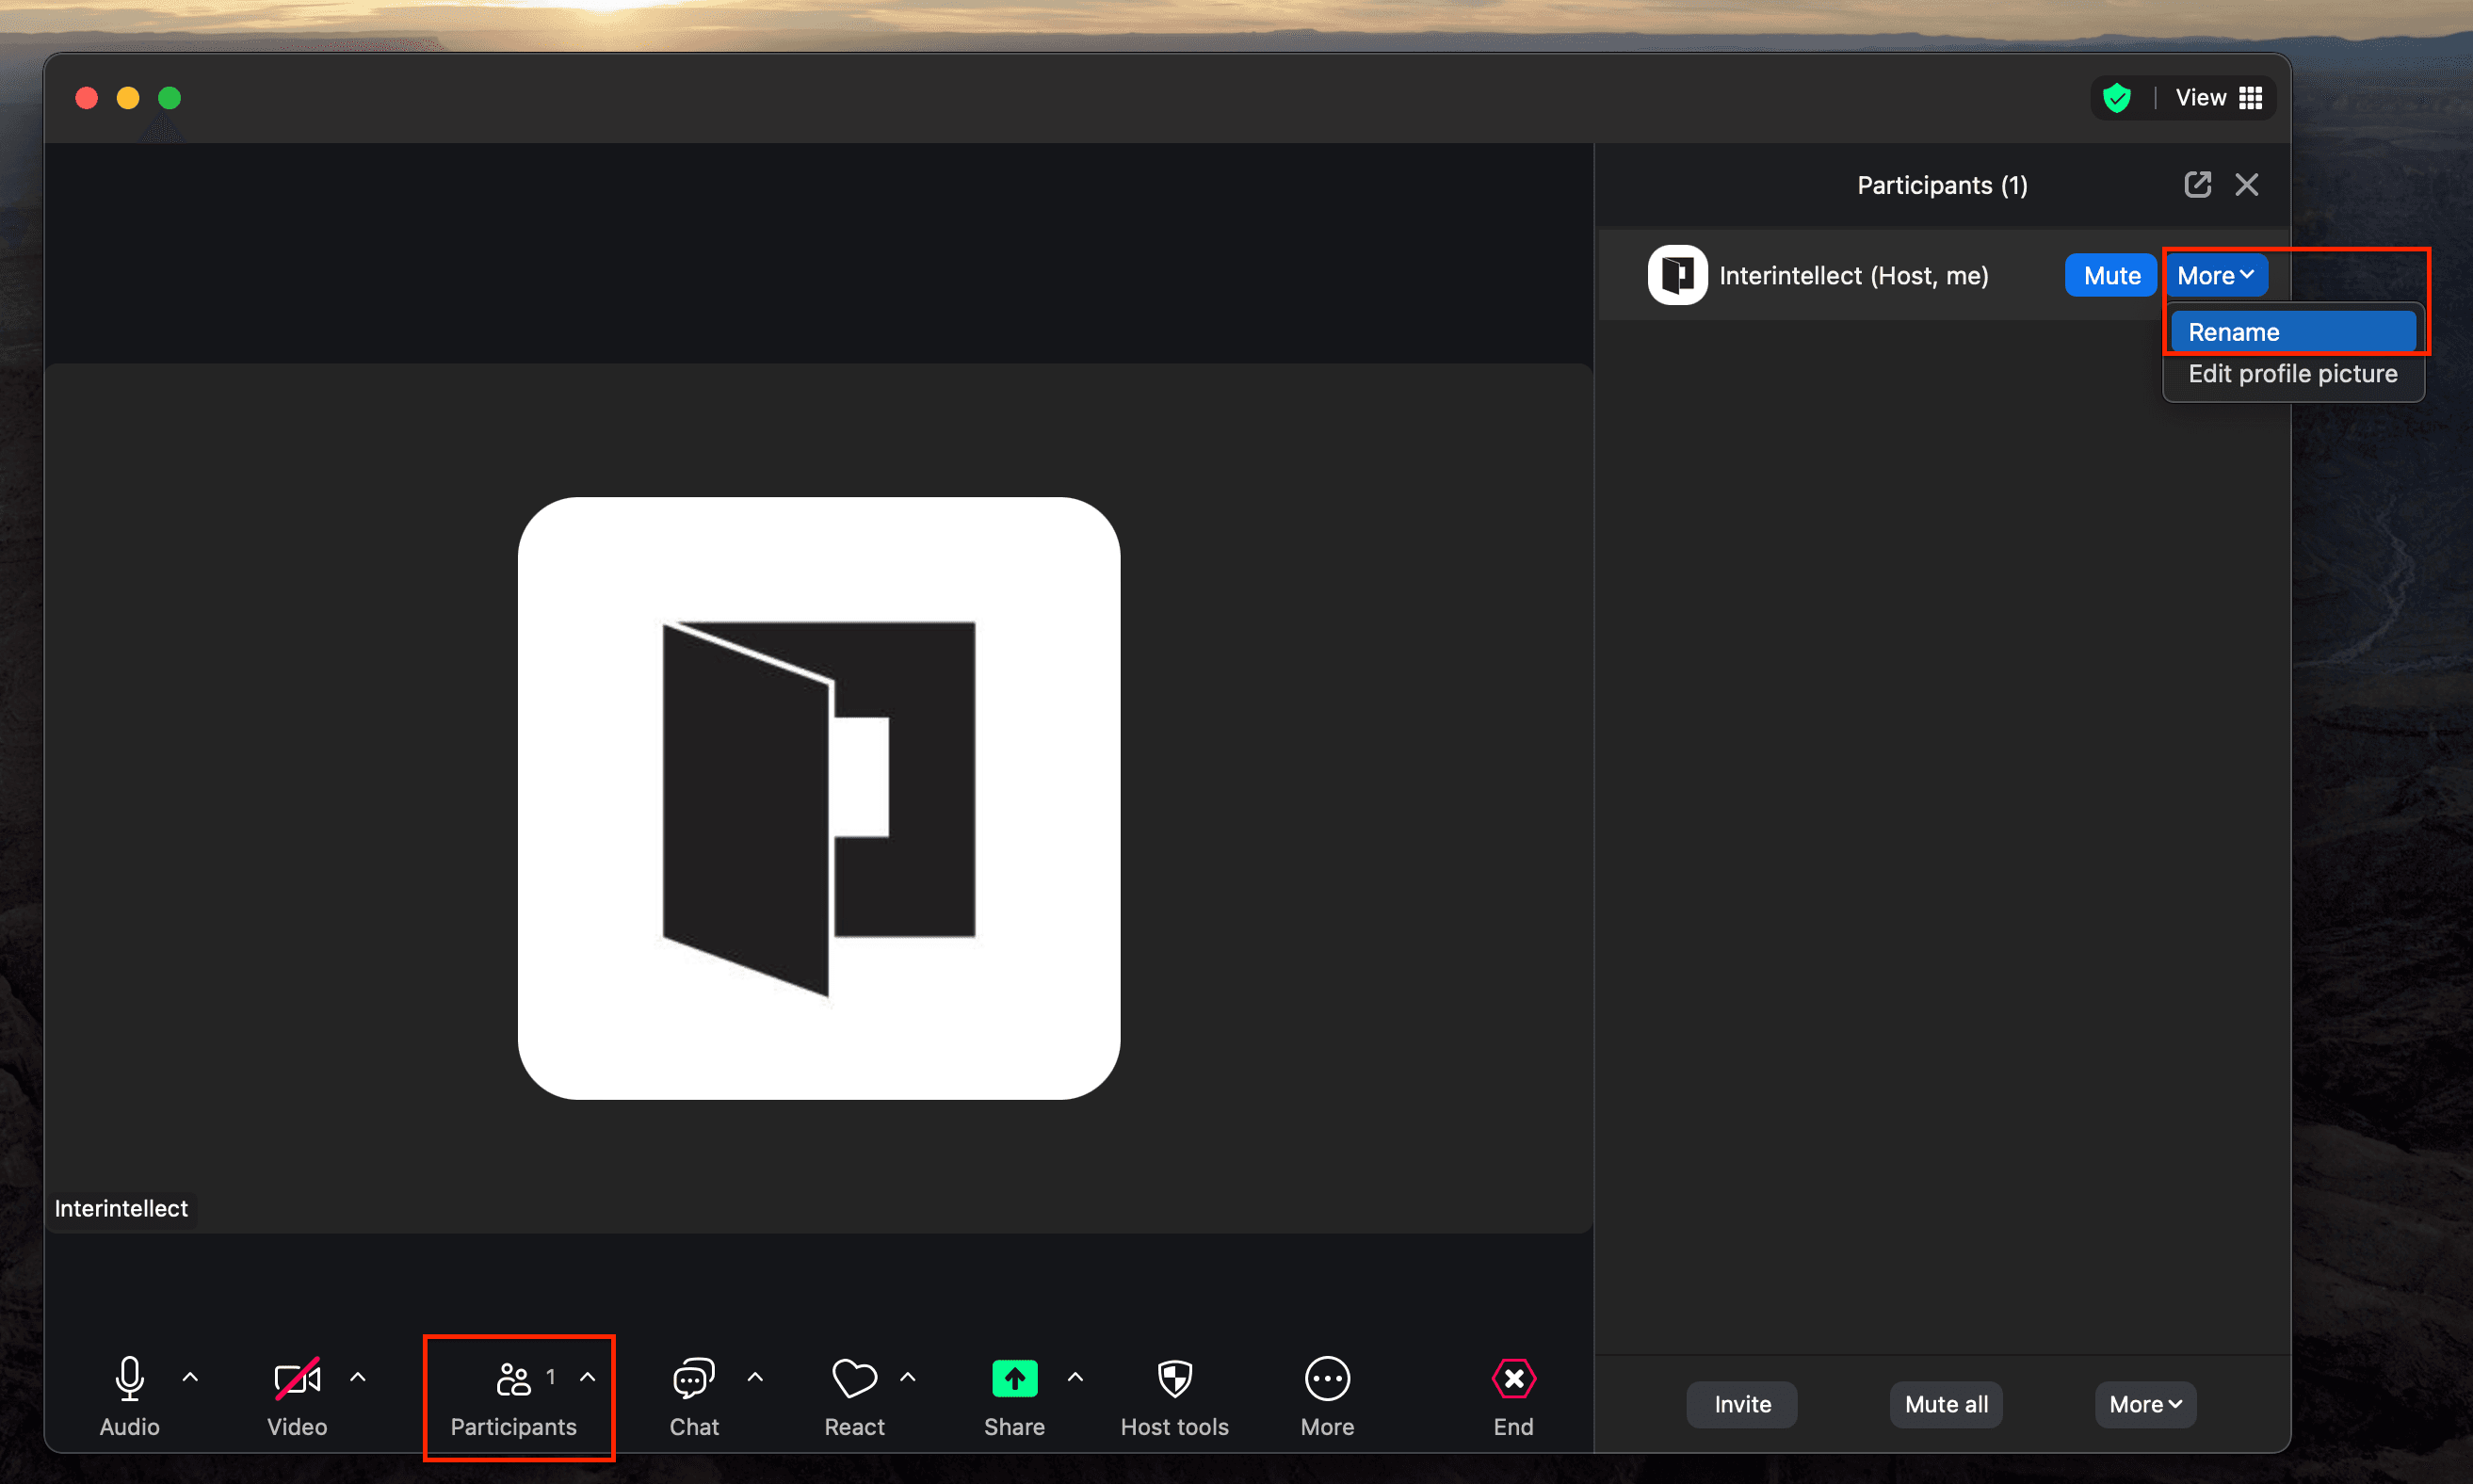Expand reactions caret next to React

pos(908,1378)
